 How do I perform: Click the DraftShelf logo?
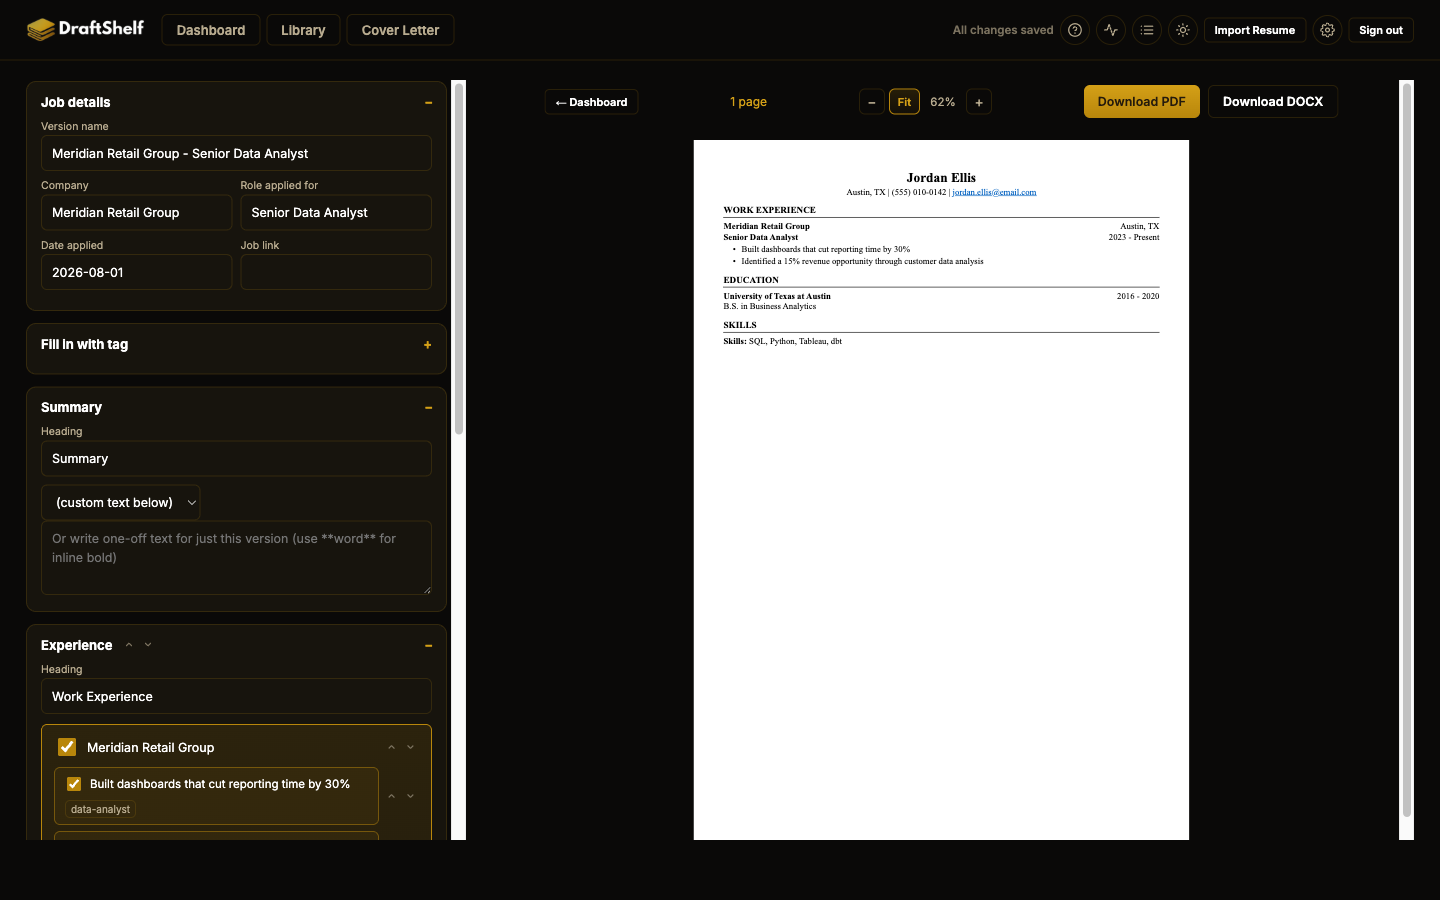click(85, 29)
